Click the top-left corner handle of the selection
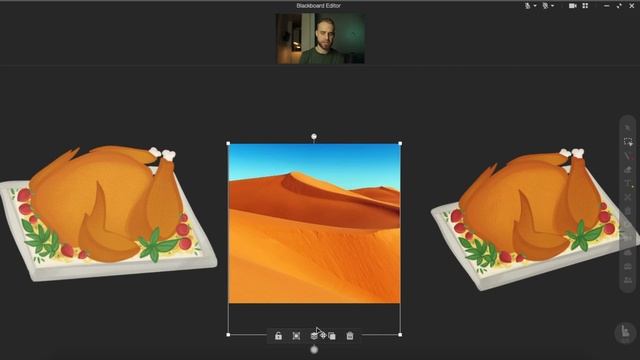This screenshot has height=360, width=640. point(228,143)
